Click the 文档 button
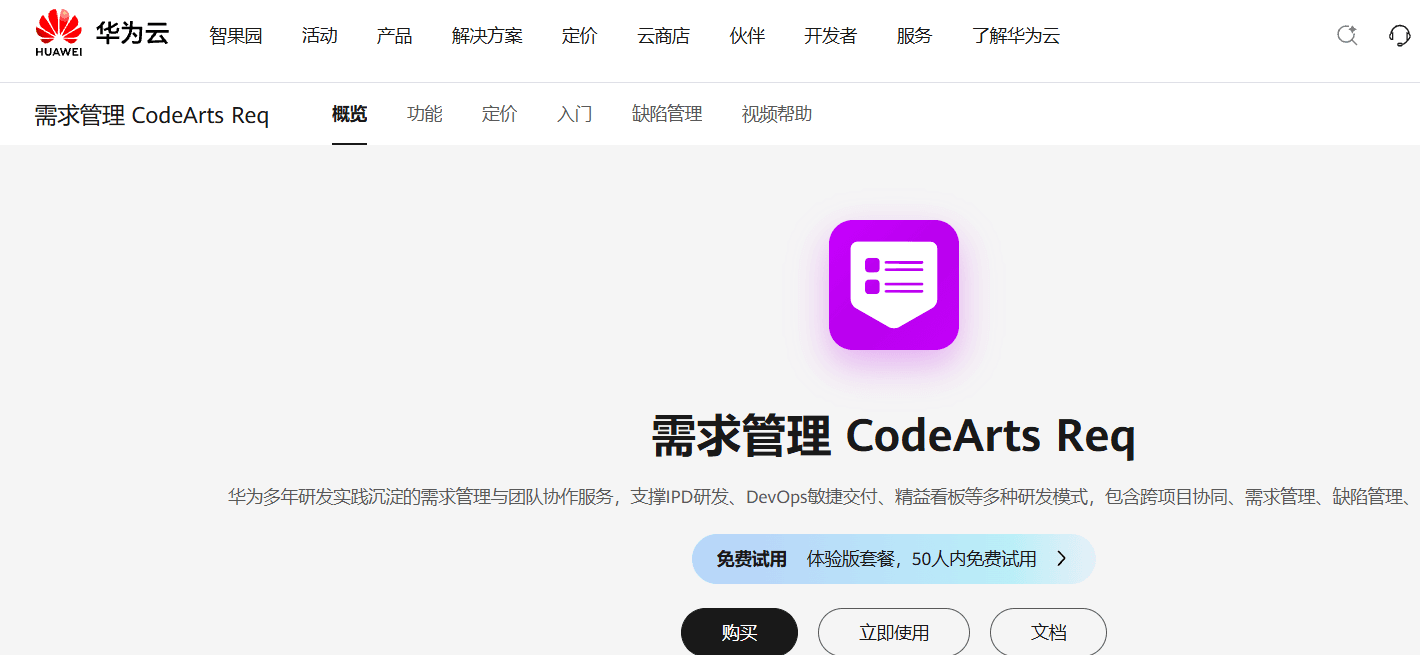The image size is (1420, 655). [1048, 632]
